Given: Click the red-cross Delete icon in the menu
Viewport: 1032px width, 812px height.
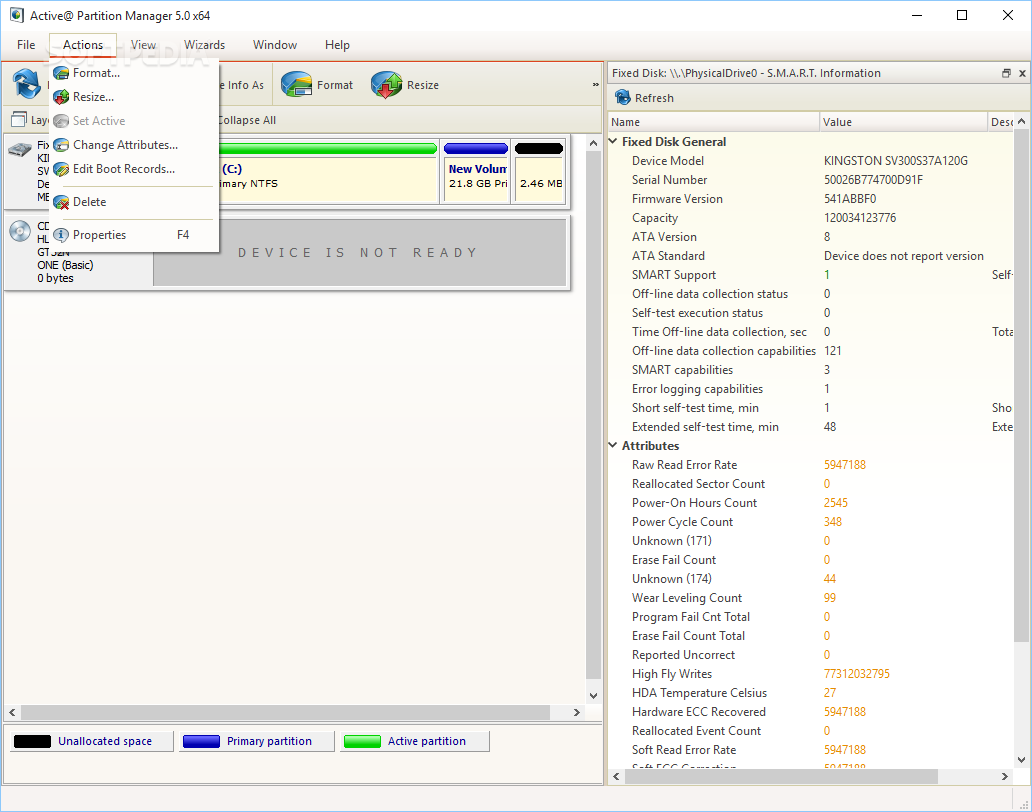Looking at the screenshot, I should (x=61, y=202).
